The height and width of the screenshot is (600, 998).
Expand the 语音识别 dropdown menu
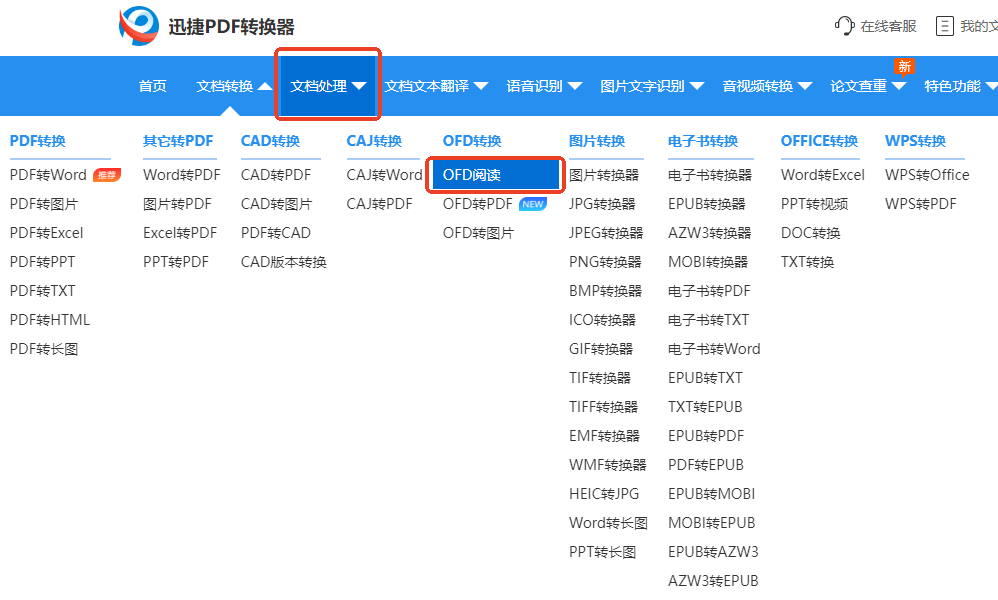point(536,86)
